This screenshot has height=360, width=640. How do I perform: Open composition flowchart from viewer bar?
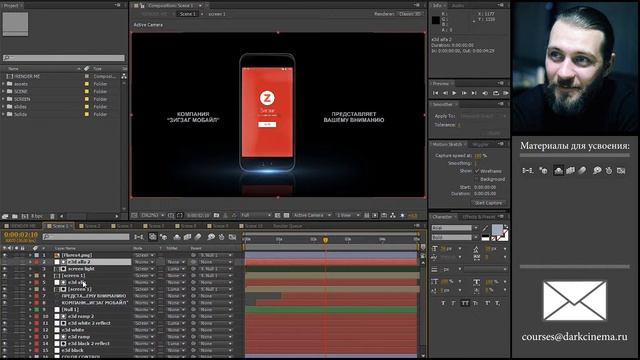coord(393,215)
